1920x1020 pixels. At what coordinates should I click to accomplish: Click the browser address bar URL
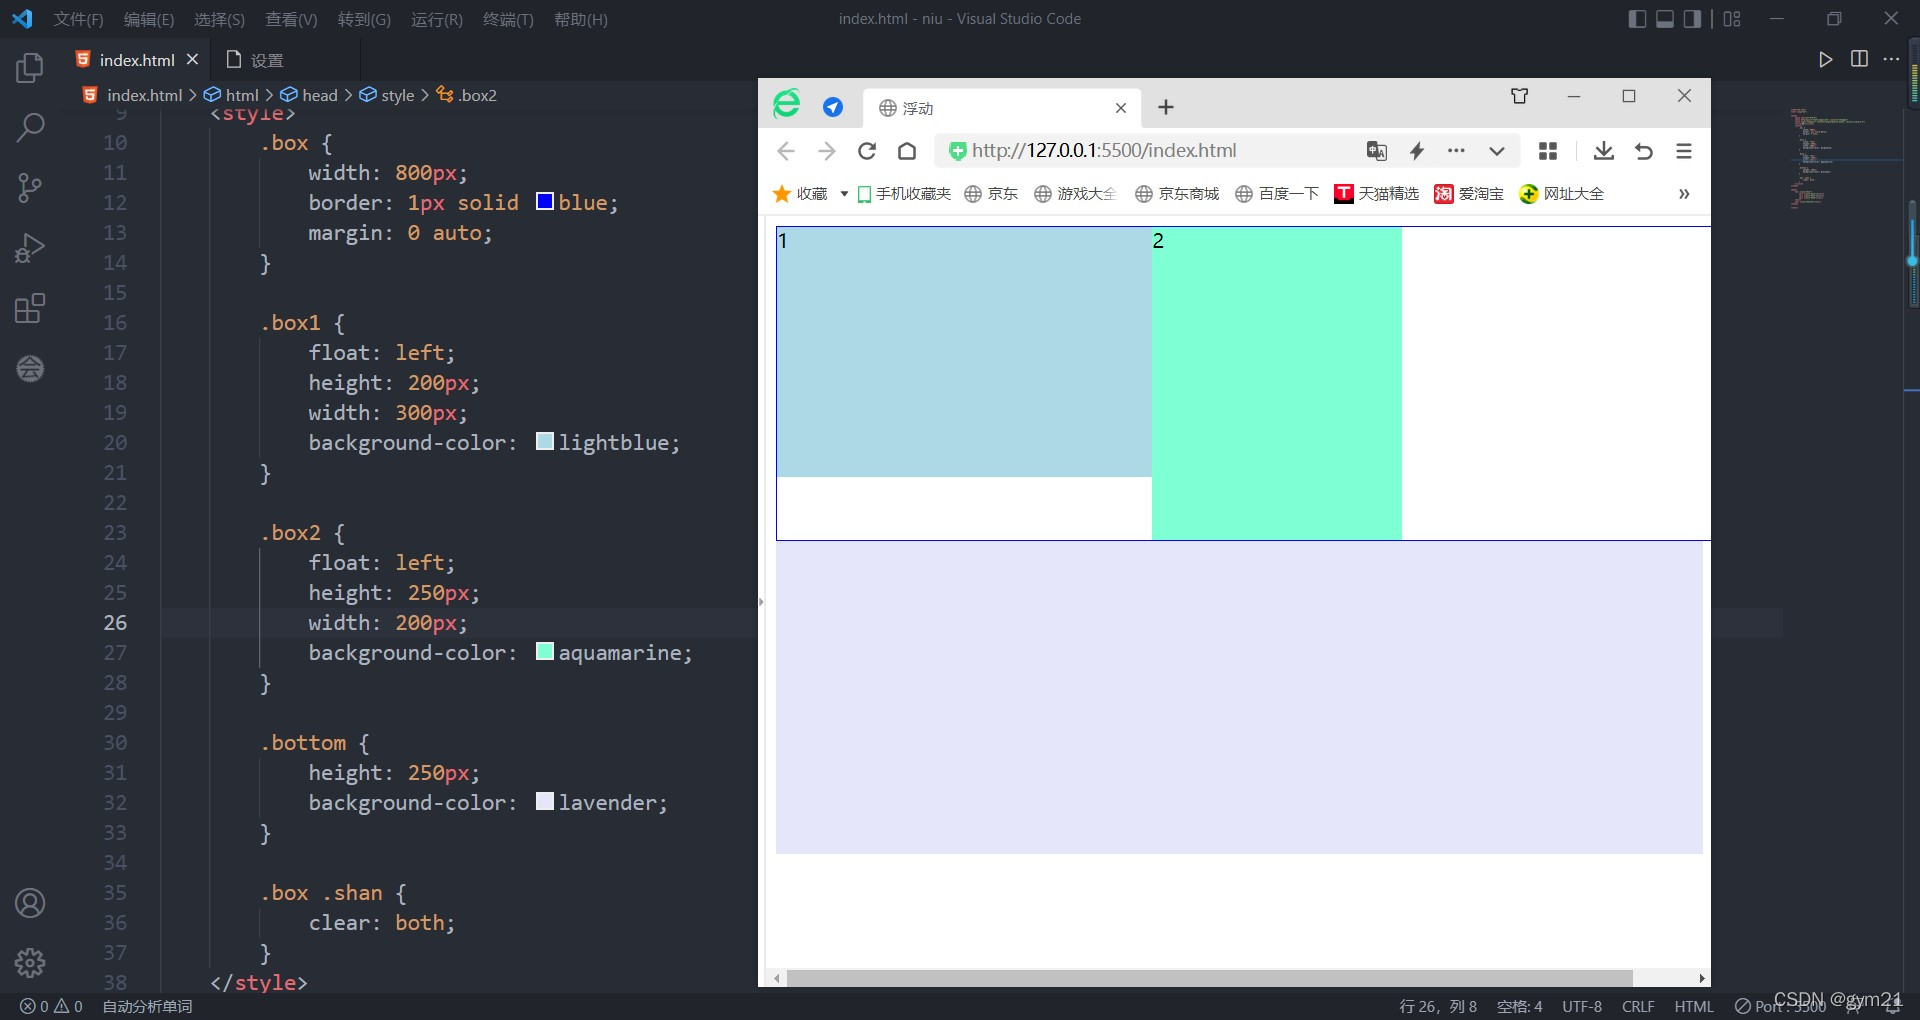(1104, 151)
